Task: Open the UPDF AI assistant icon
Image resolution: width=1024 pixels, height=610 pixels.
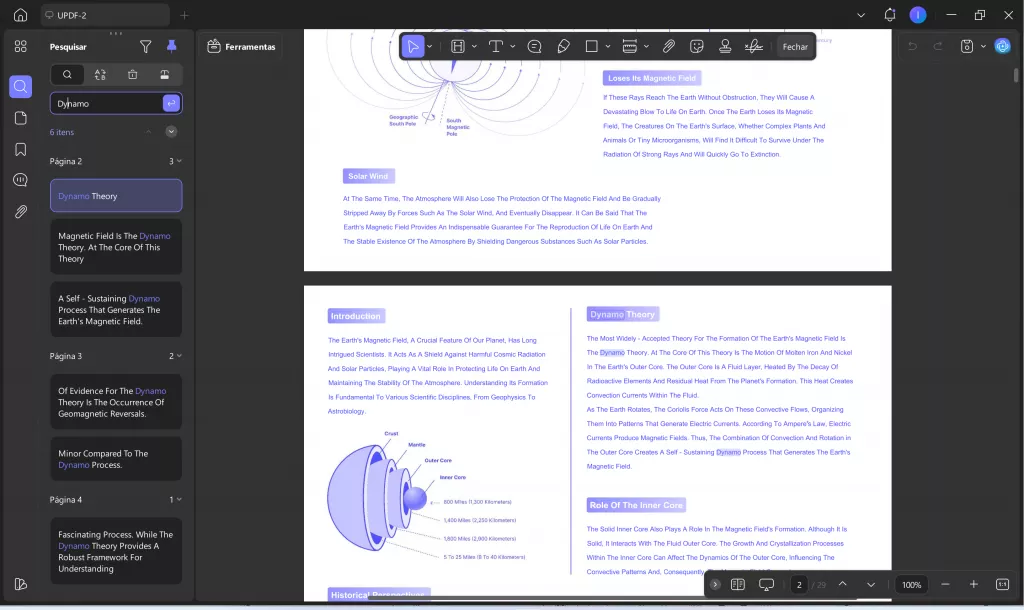Action: point(1002,46)
